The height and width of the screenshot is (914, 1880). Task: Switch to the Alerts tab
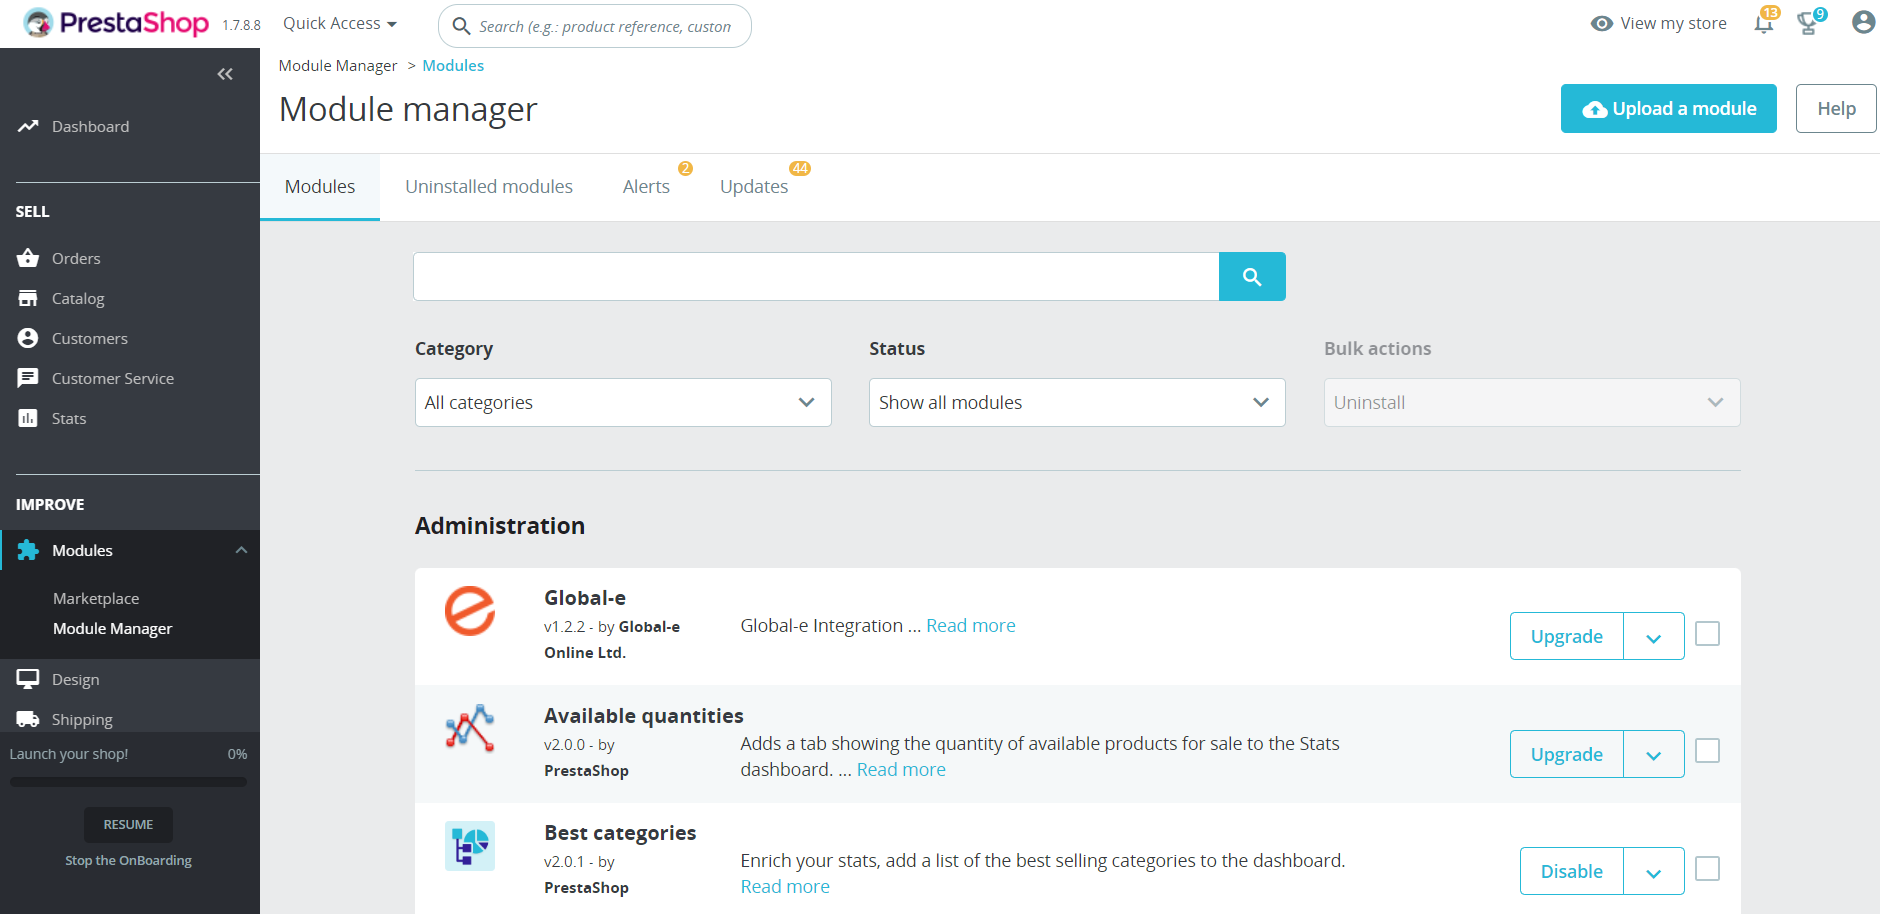point(646,187)
